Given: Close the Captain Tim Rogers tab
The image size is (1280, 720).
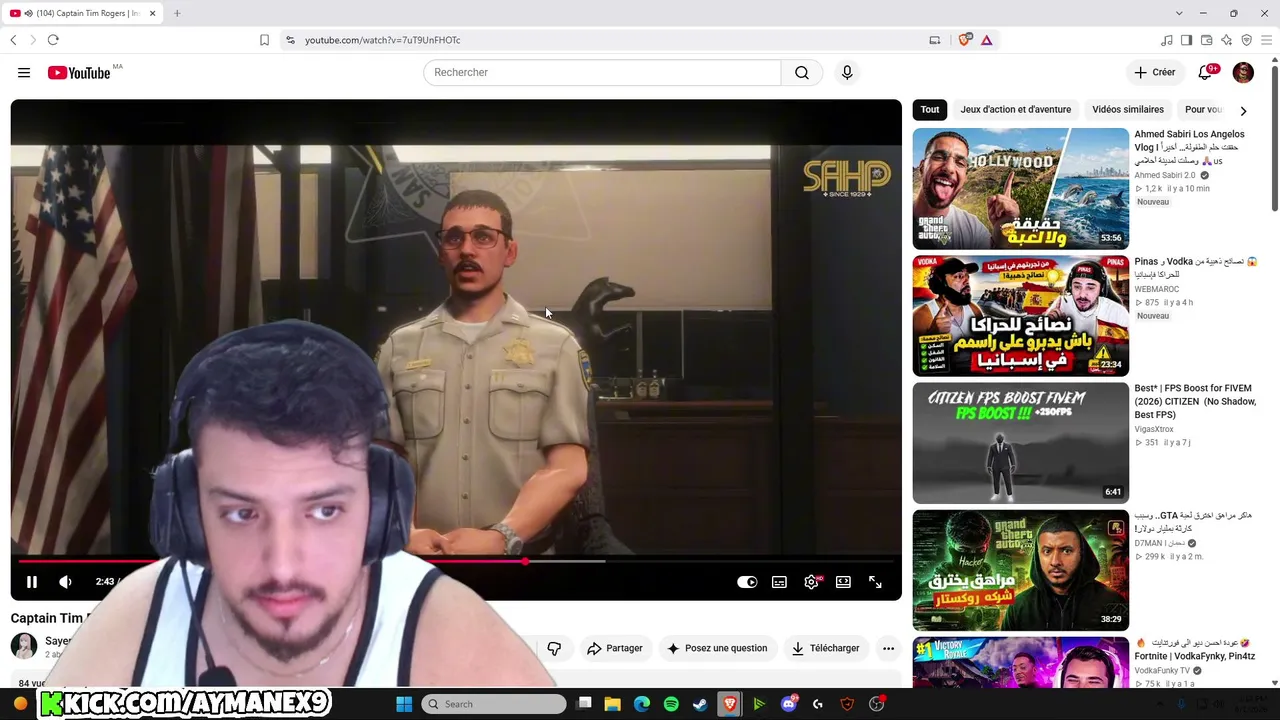Looking at the screenshot, I should point(154,13).
